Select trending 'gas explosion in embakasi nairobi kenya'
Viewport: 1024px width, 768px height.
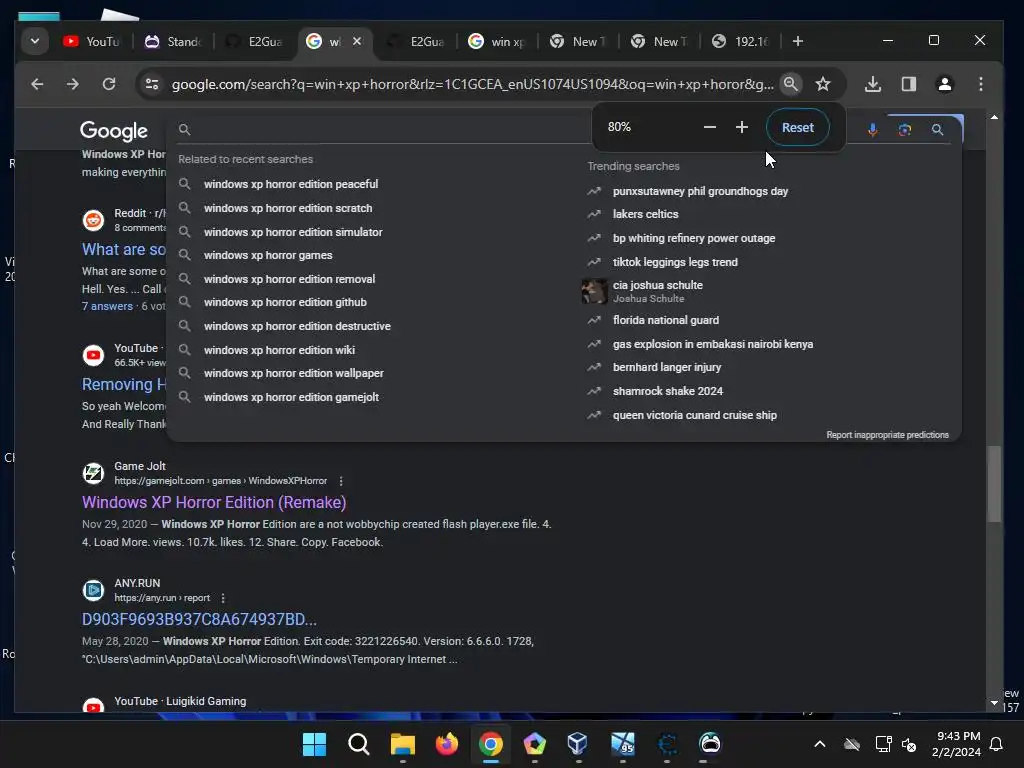coord(712,344)
